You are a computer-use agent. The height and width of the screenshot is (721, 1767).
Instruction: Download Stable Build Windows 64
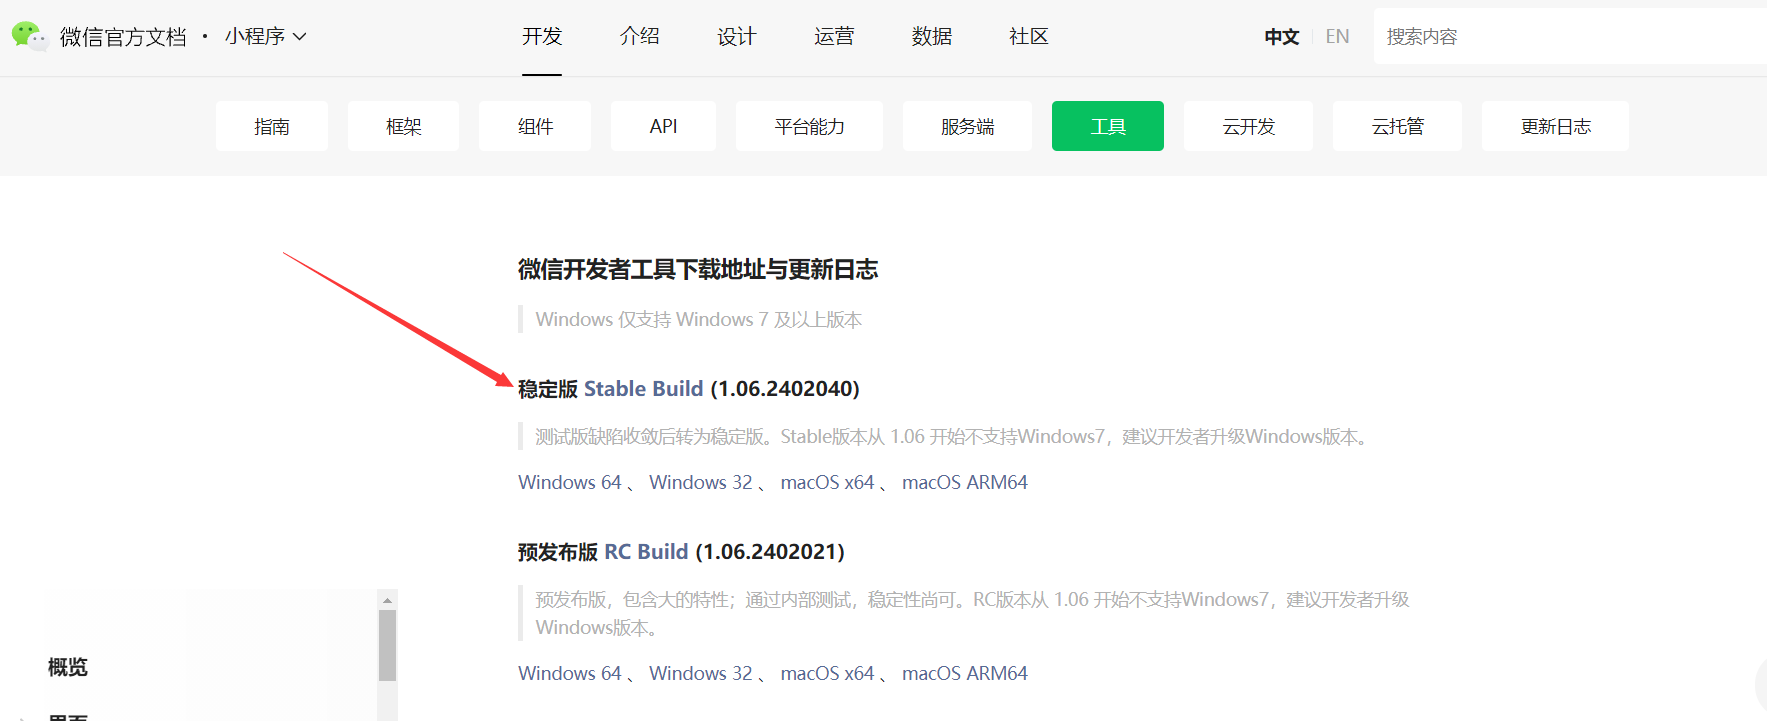[570, 482]
